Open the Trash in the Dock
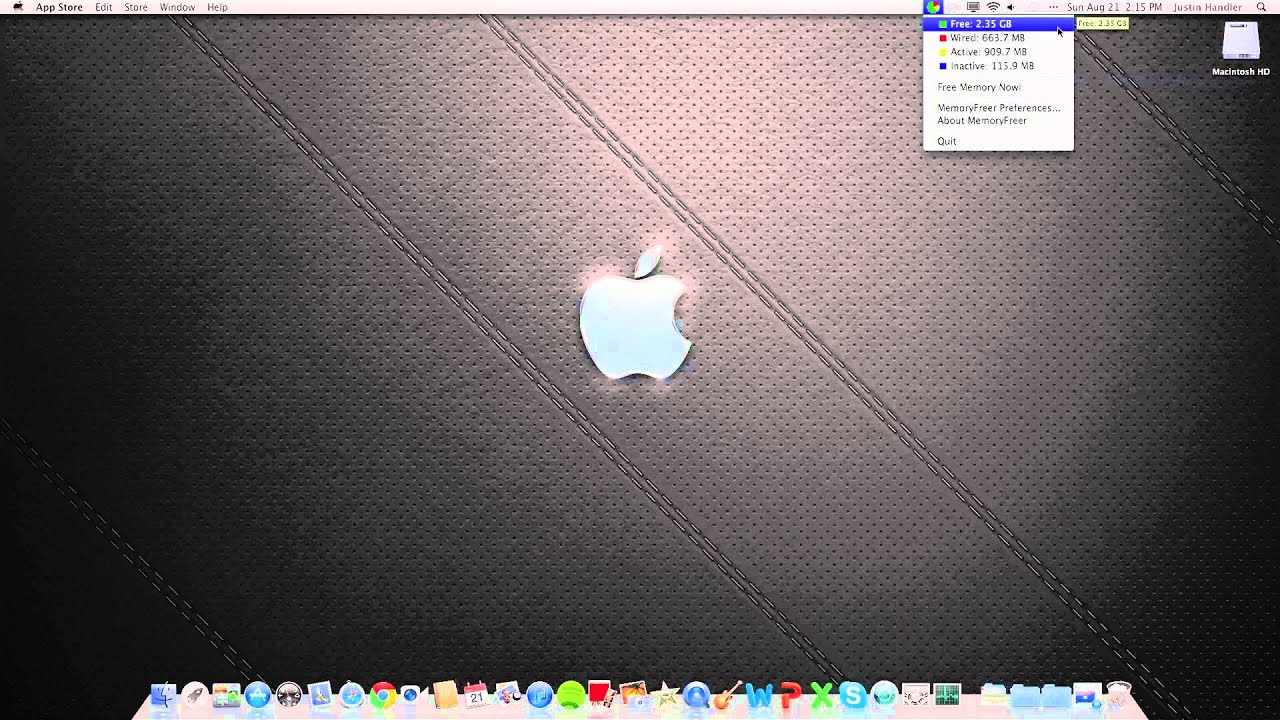This screenshot has height=720, width=1280. coord(1118,695)
